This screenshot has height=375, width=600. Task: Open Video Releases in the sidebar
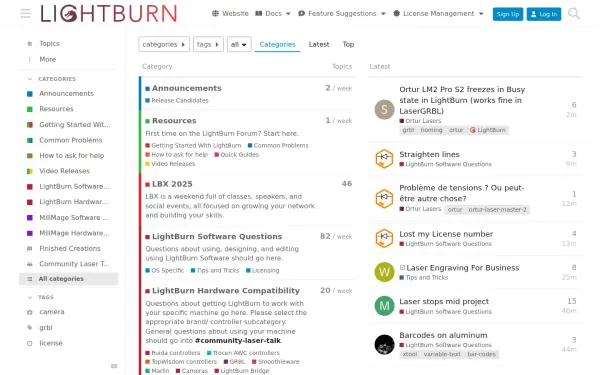pos(64,171)
